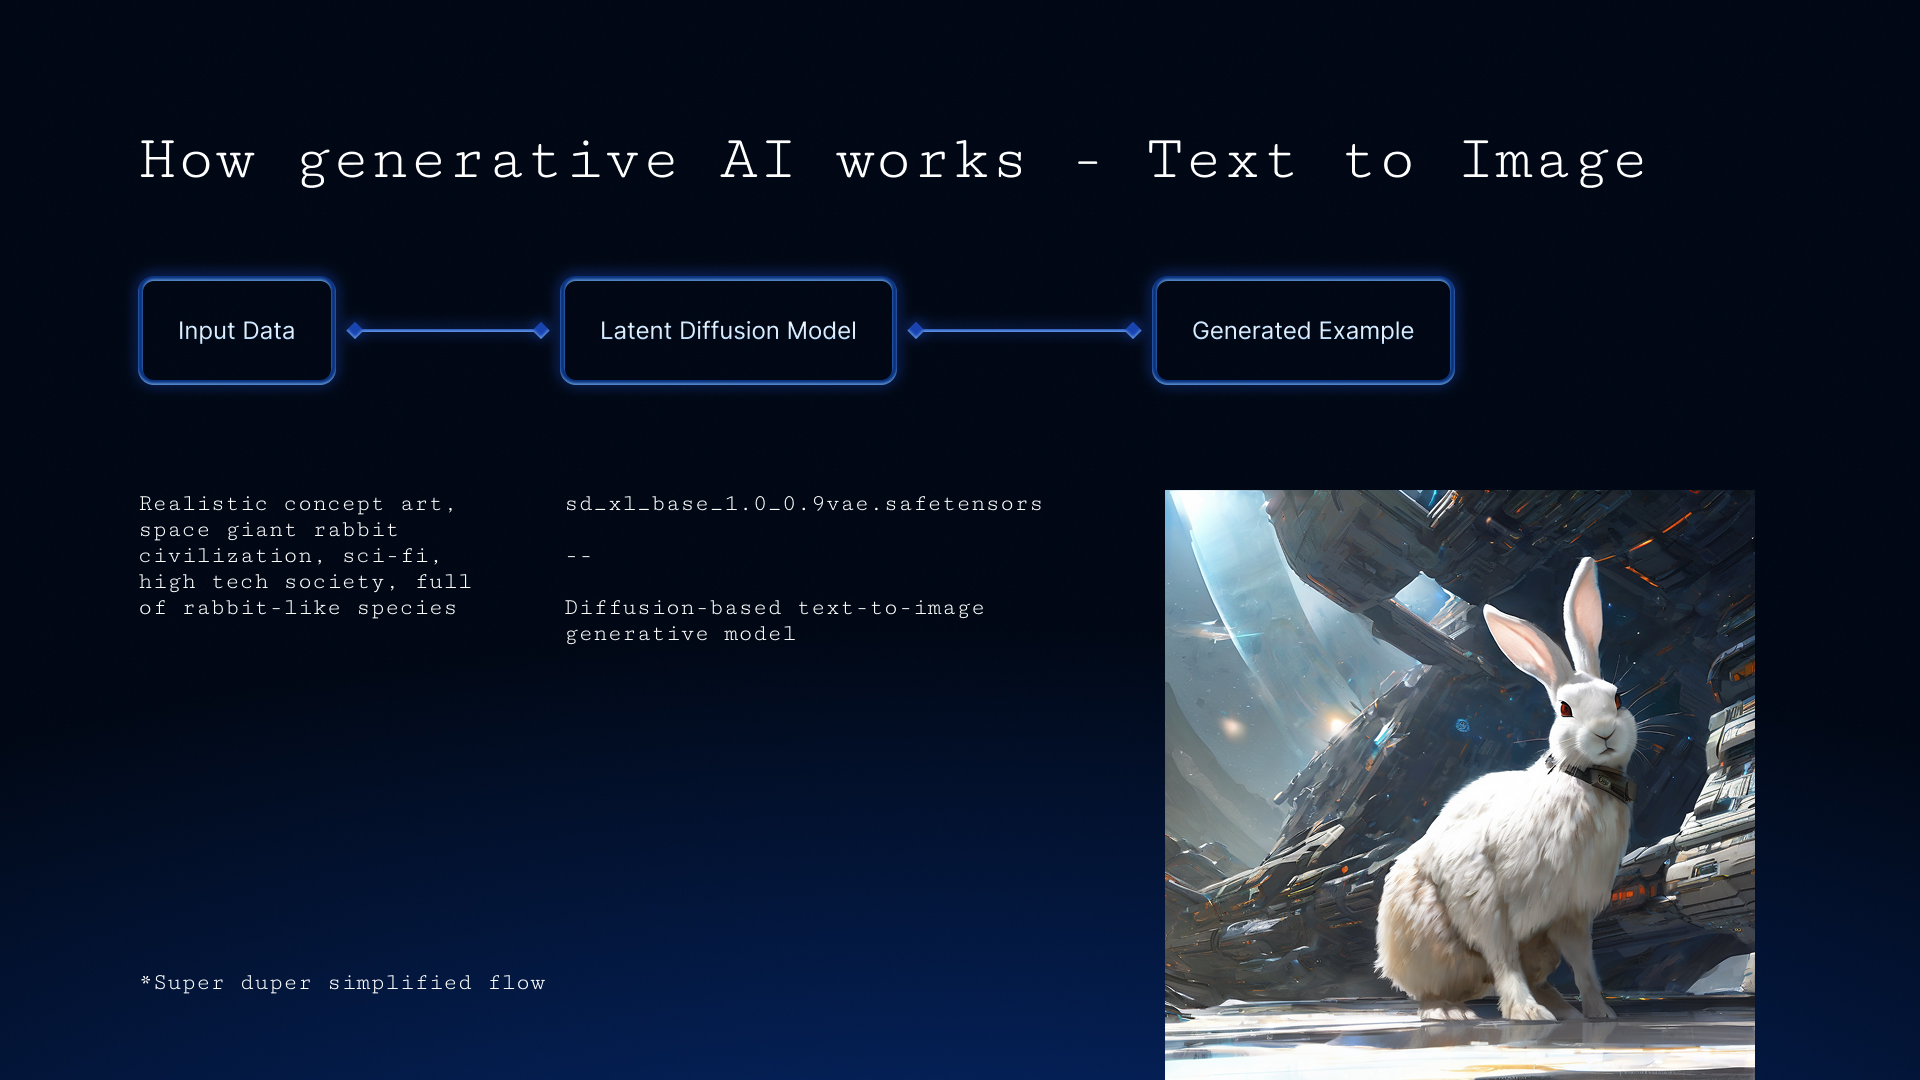Click the slide title heading text

[x=892, y=161]
